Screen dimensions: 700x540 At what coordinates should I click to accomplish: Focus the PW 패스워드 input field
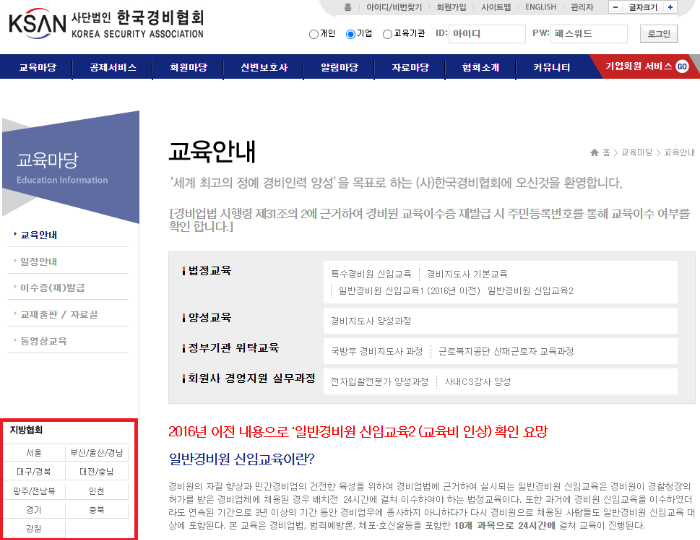click(589, 34)
